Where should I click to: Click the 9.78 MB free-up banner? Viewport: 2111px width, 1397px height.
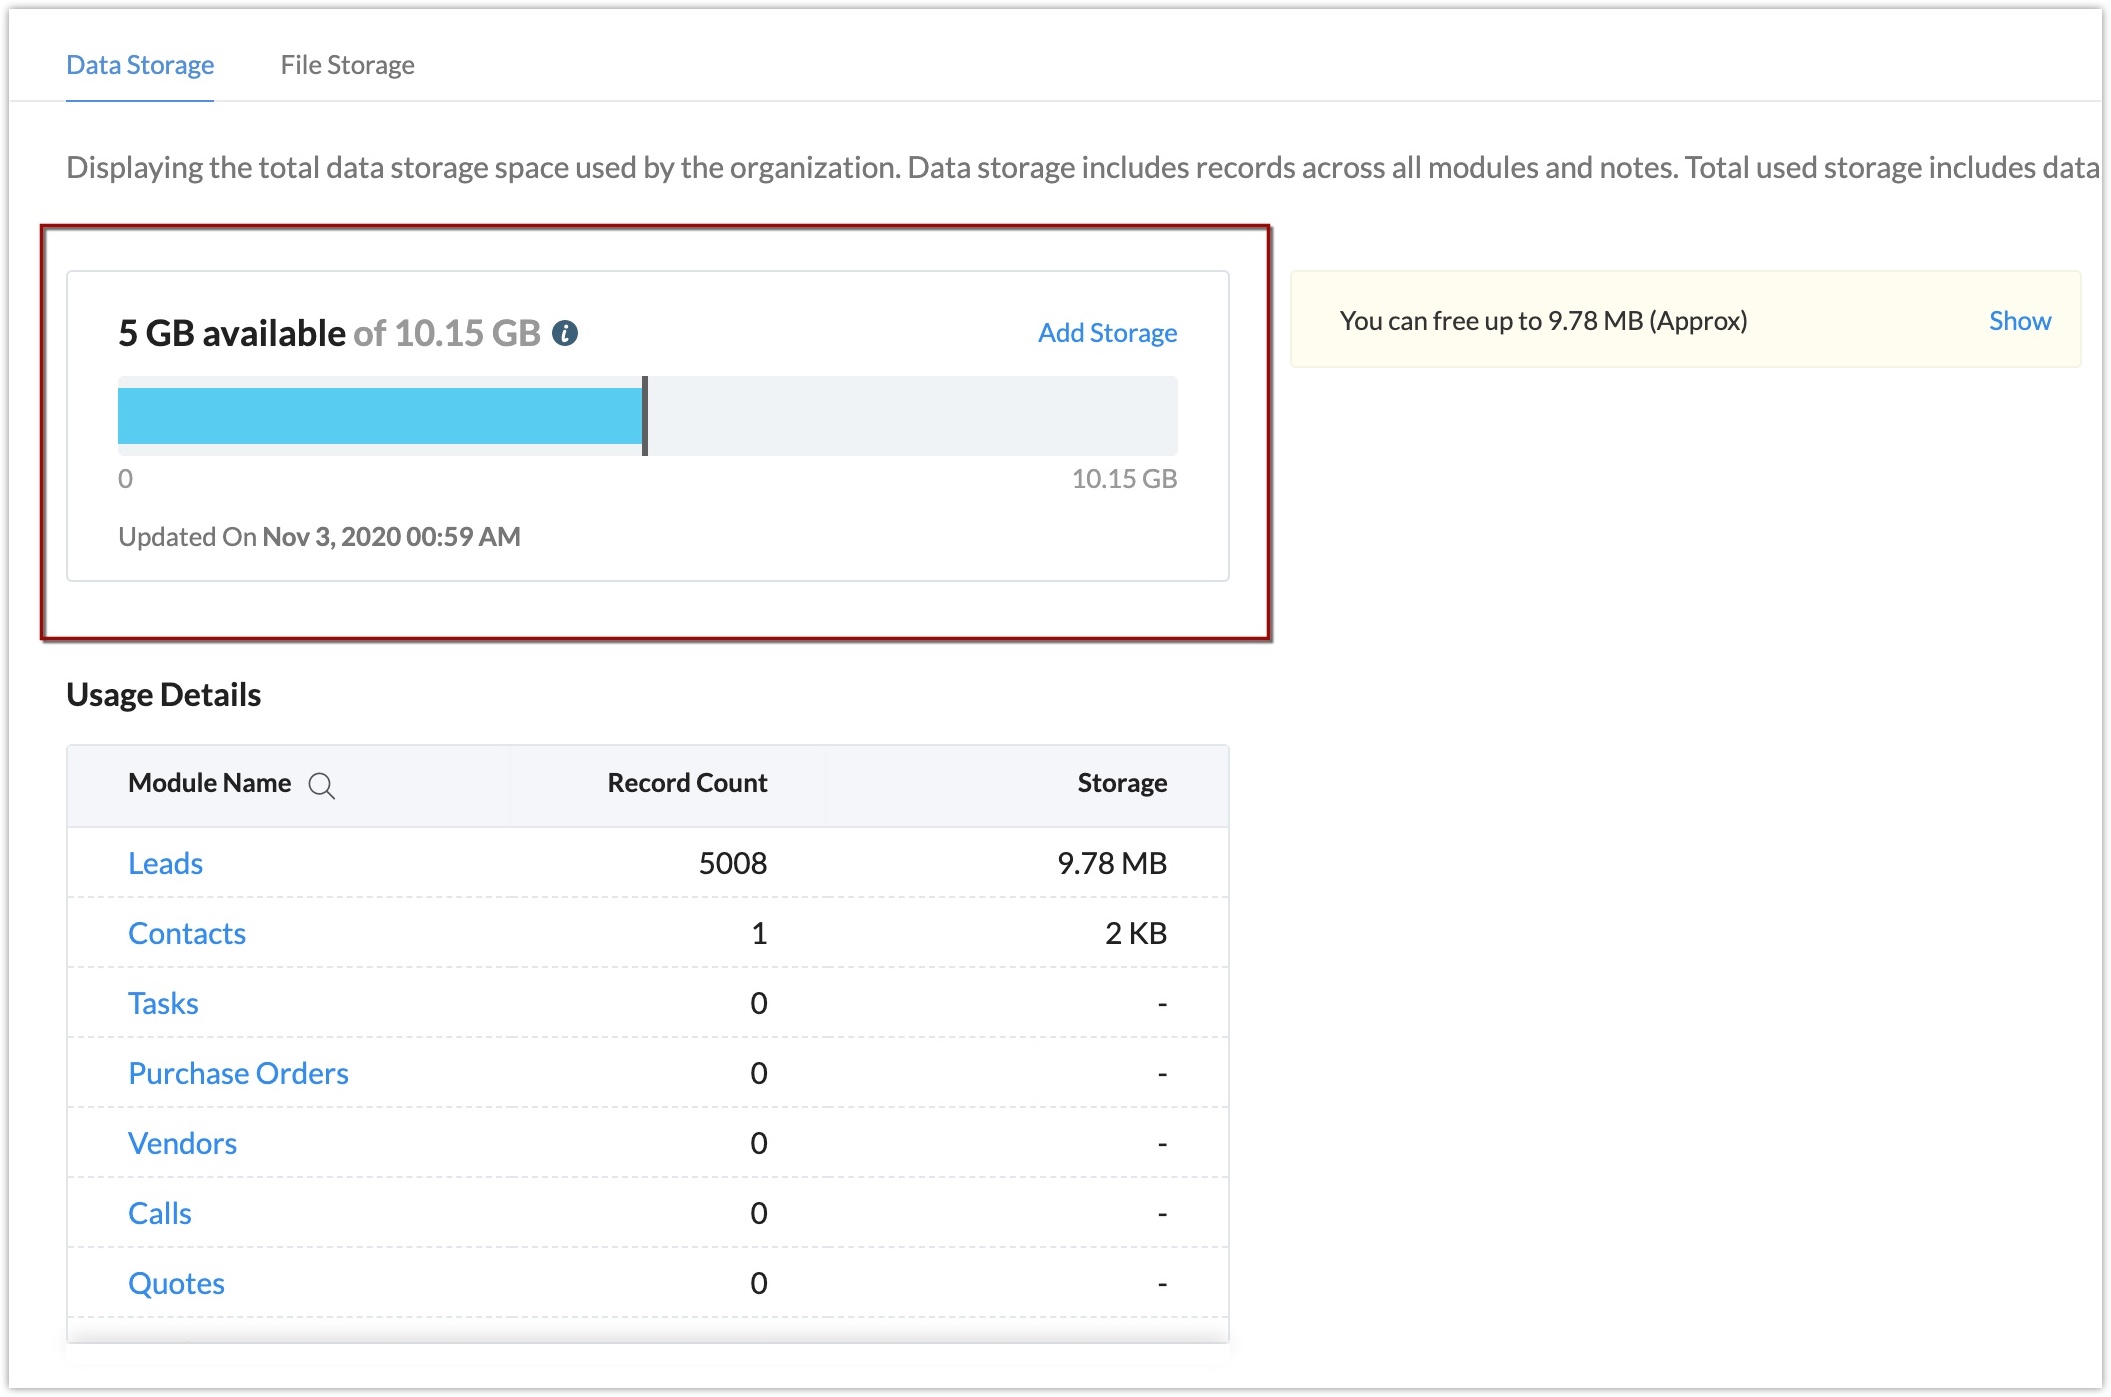point(1543,320)
